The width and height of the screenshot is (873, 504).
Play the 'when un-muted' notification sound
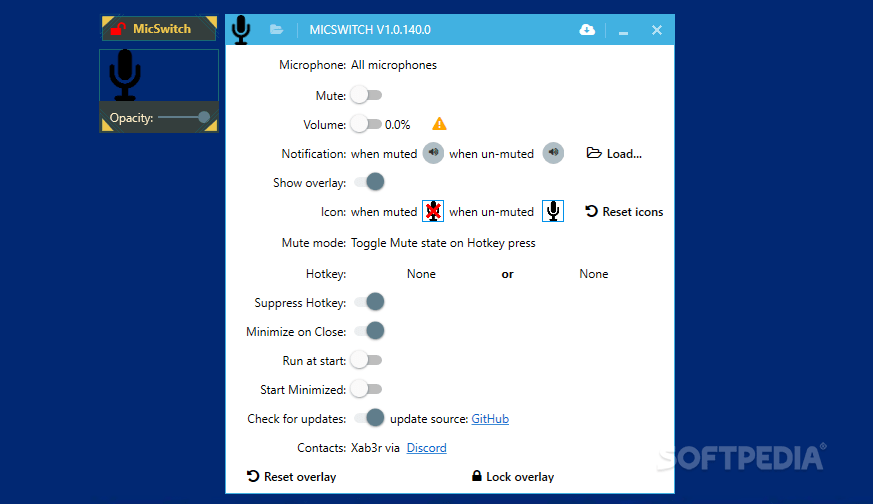(x=553, y=153)
